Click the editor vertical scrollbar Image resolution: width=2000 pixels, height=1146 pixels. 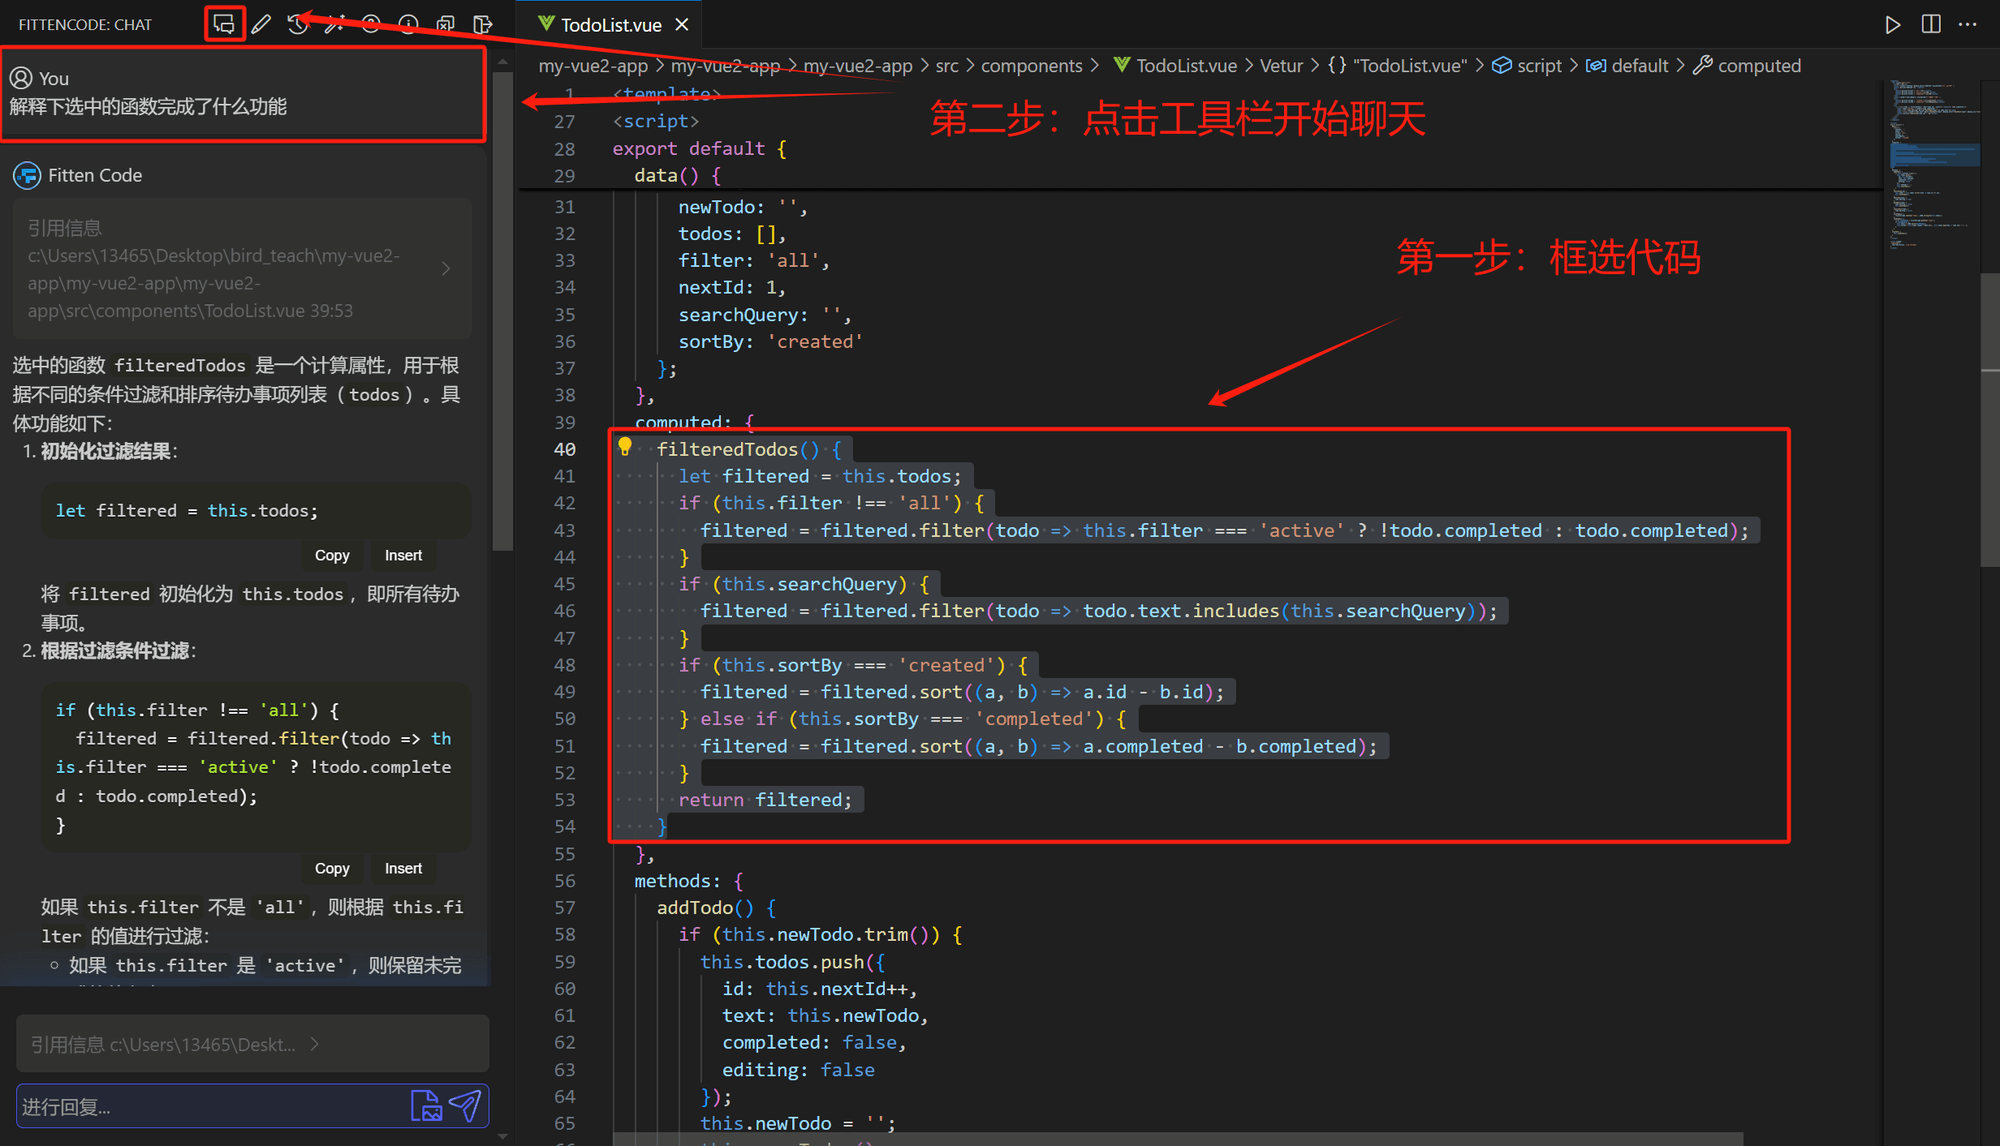coord(1990,420)
